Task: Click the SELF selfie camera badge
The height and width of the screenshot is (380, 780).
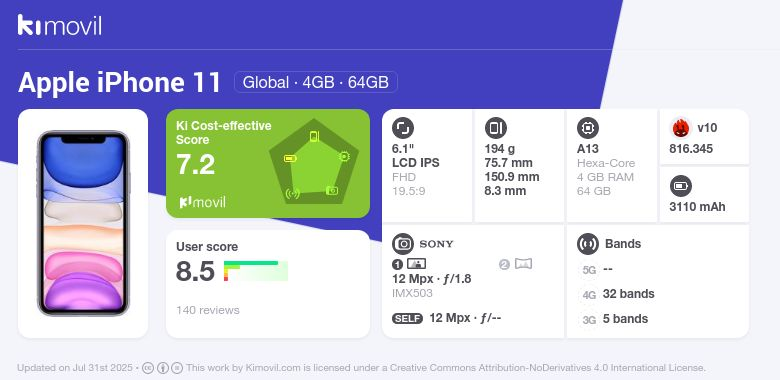Action: pyautogui.click(x=407, y=318)
